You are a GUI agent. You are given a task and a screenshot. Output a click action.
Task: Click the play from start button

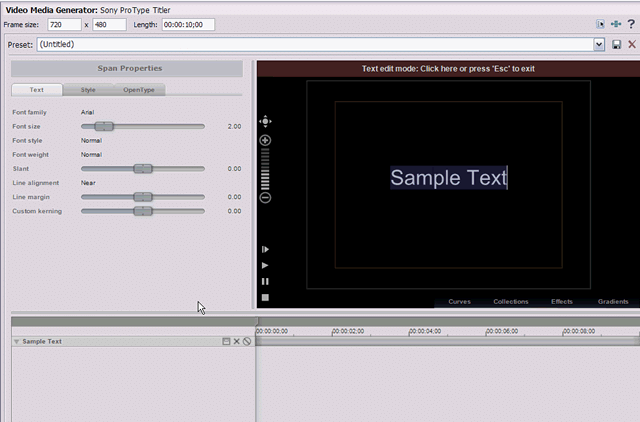point(265,249)
